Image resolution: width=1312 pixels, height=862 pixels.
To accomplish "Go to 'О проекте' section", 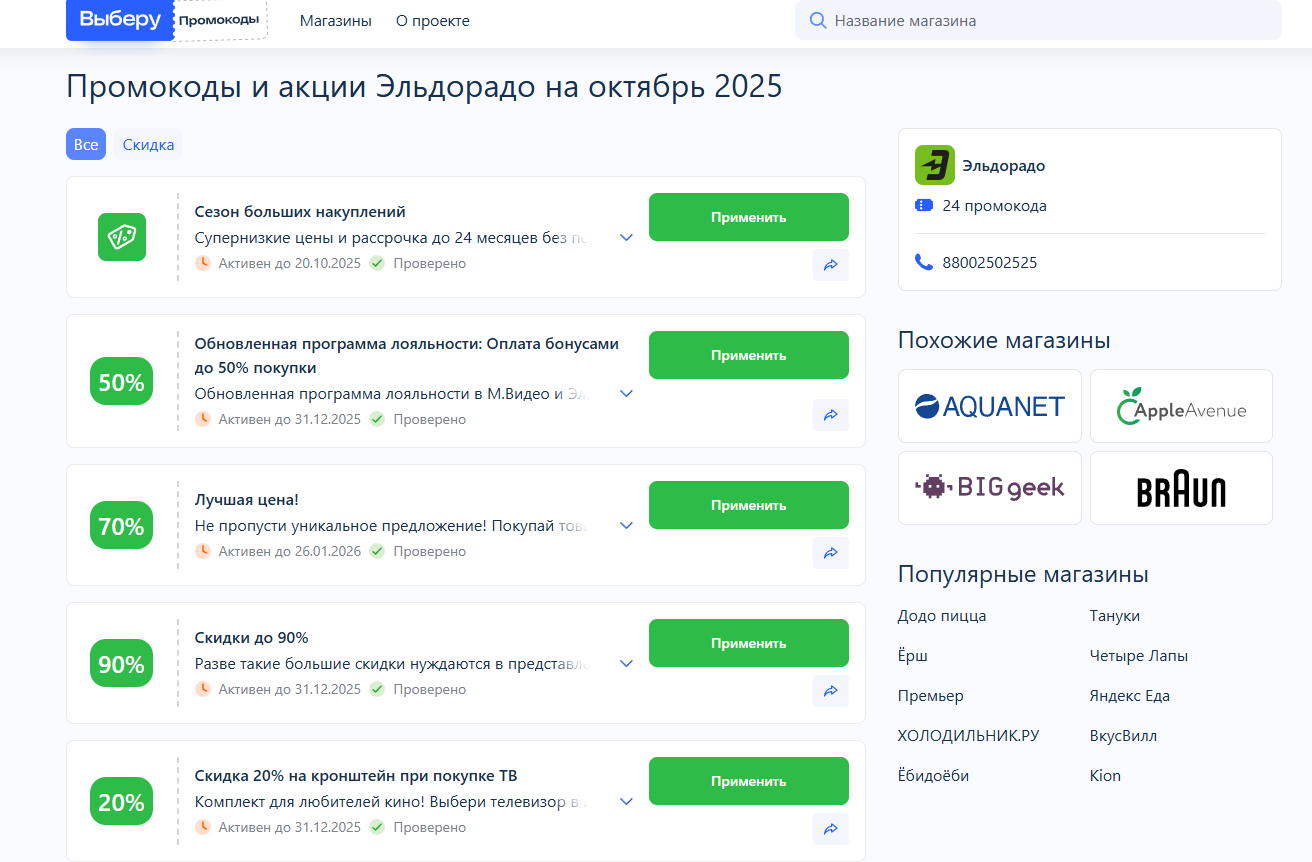I will [432, 20].
